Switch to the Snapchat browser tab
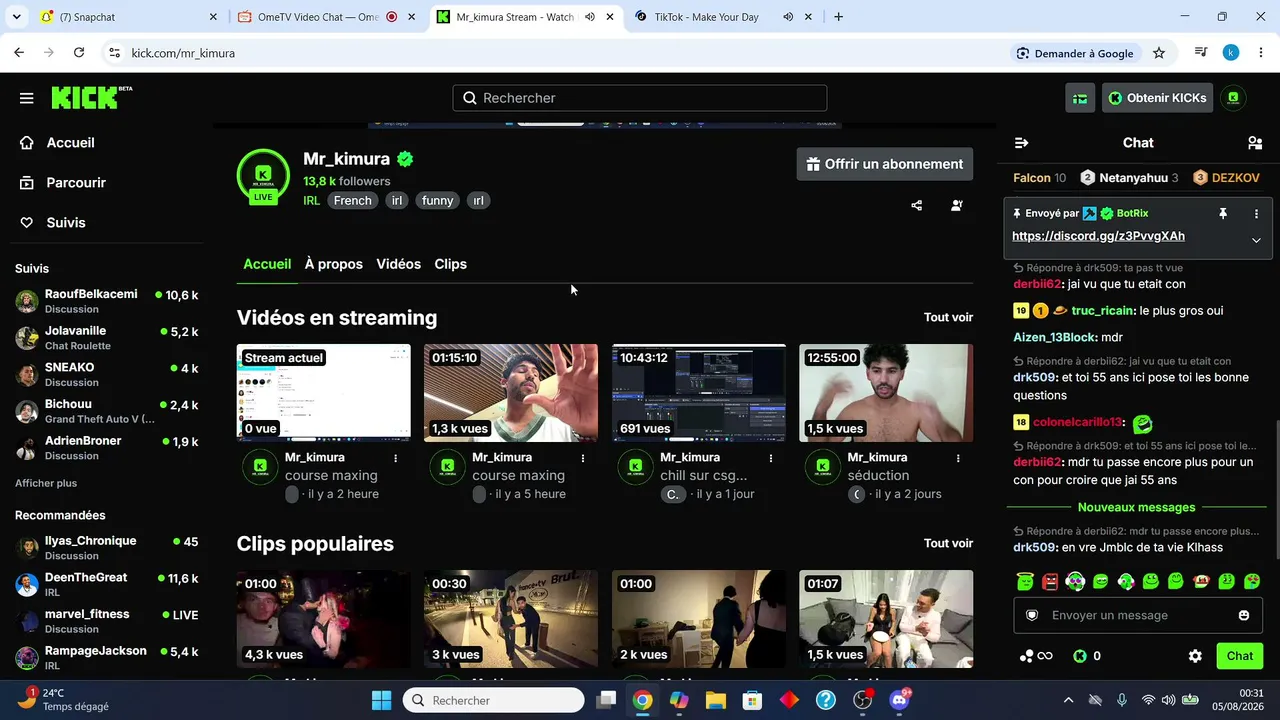This screenshot has height=720, width=1280. click(128, 17)
